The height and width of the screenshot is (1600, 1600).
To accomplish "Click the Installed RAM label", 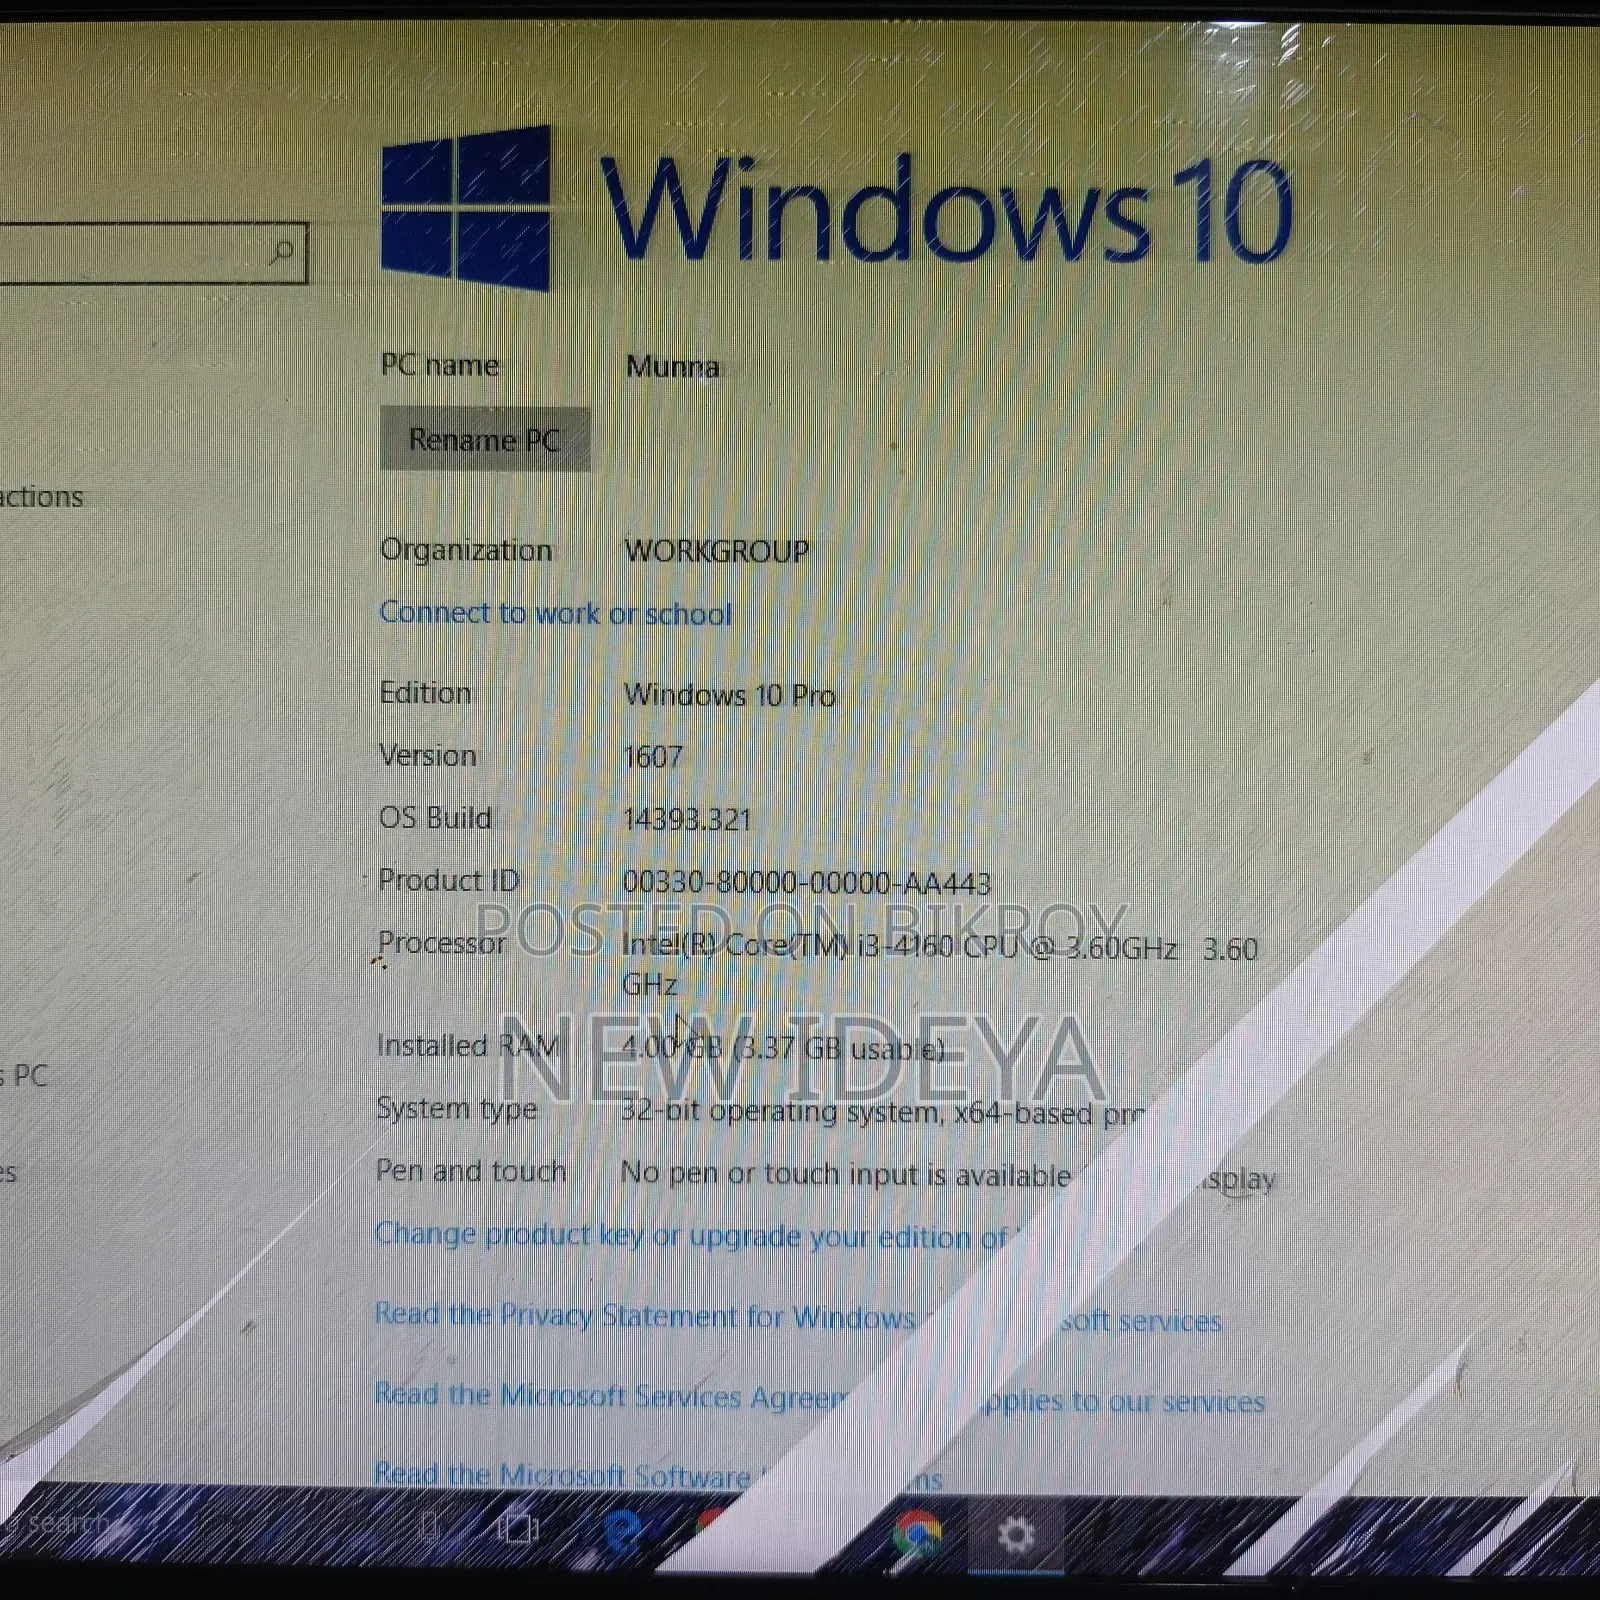I will point(468,1045).
